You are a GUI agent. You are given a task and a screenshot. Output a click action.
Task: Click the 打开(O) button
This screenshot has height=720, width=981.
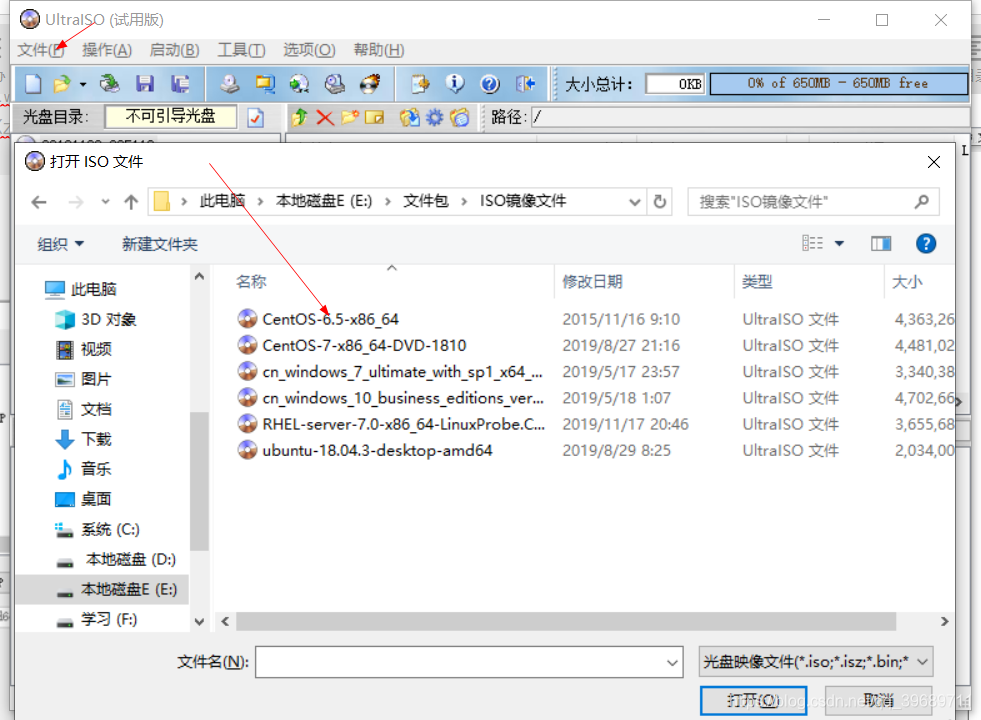pyautogui.click(x=753, y=700)
